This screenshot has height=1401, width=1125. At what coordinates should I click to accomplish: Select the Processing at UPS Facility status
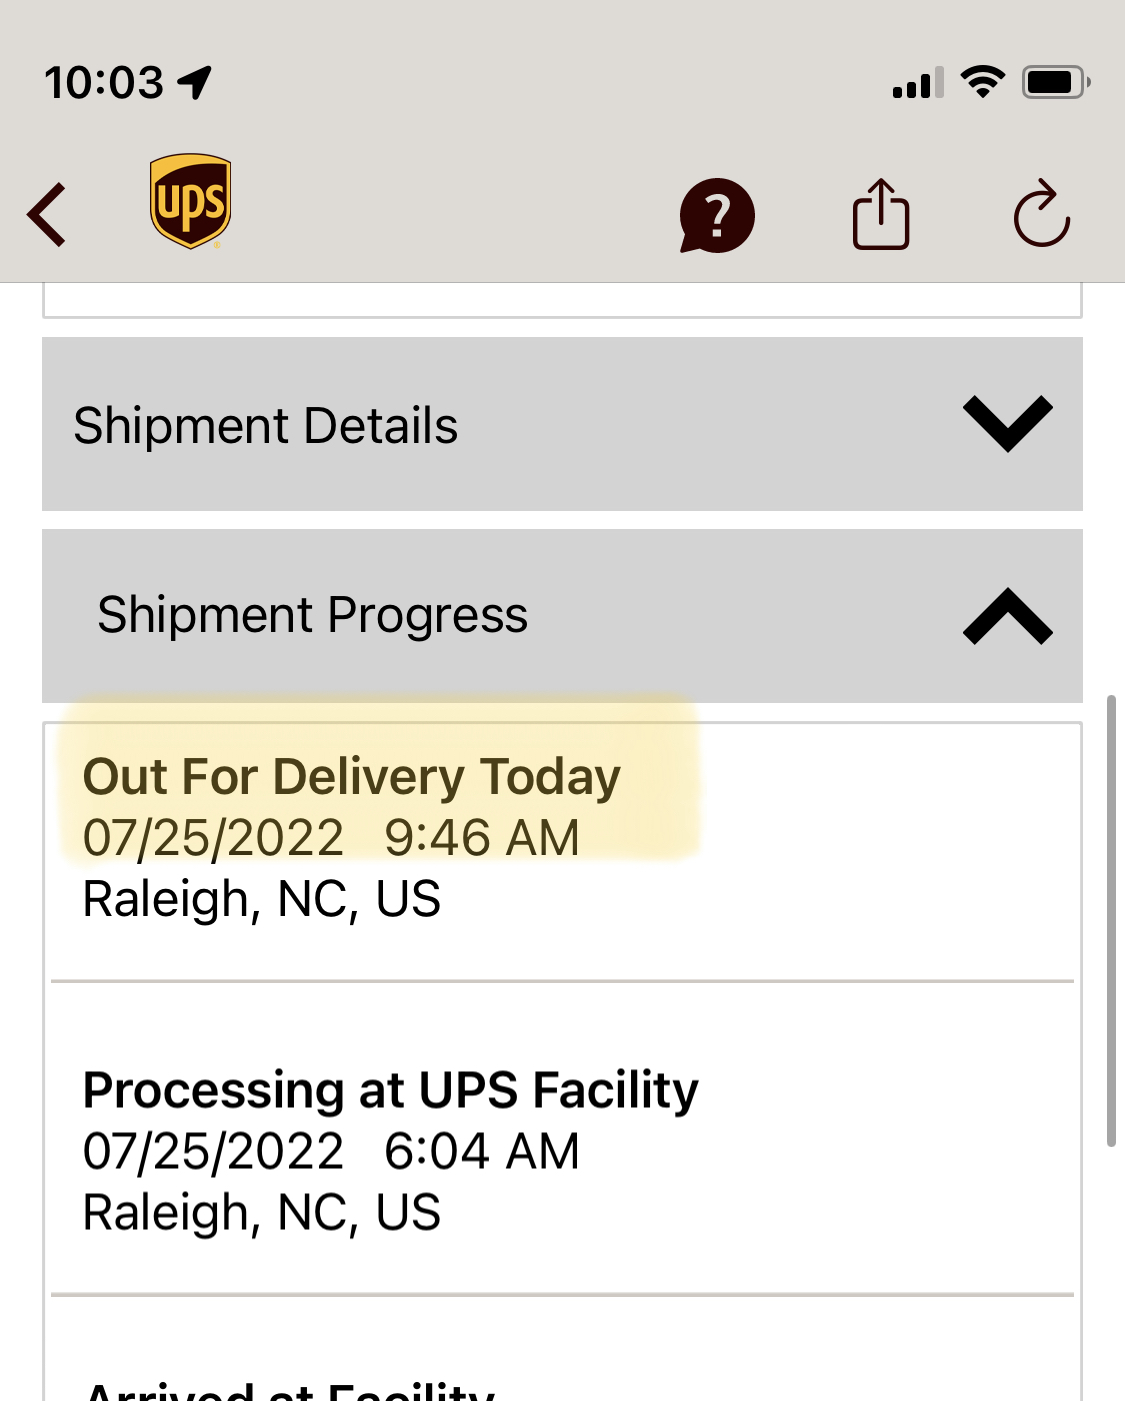coord(390,1090)
